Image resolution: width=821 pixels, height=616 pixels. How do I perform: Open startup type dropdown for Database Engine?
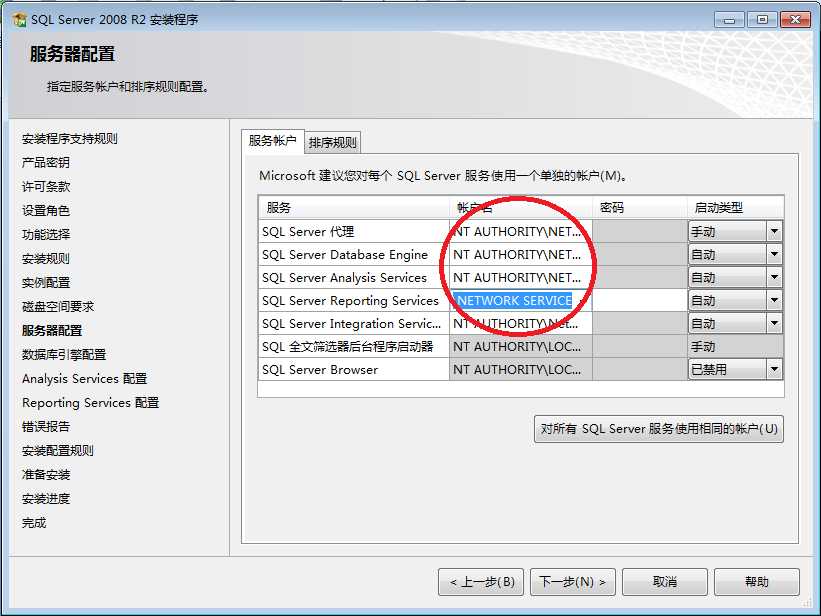point(774,254)
